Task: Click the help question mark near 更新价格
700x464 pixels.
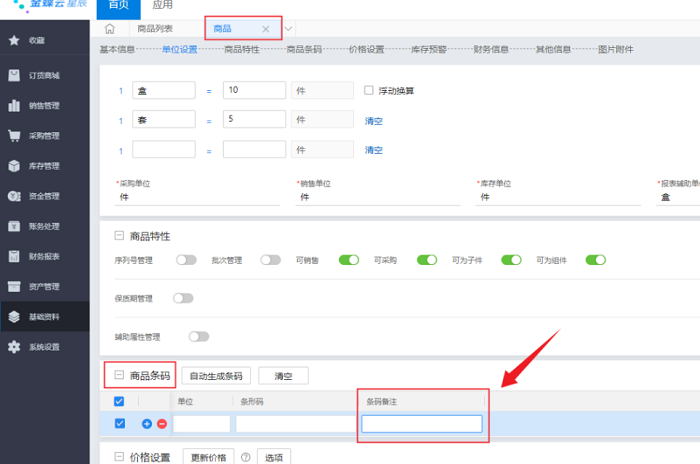Action: (x=245, y=457)
